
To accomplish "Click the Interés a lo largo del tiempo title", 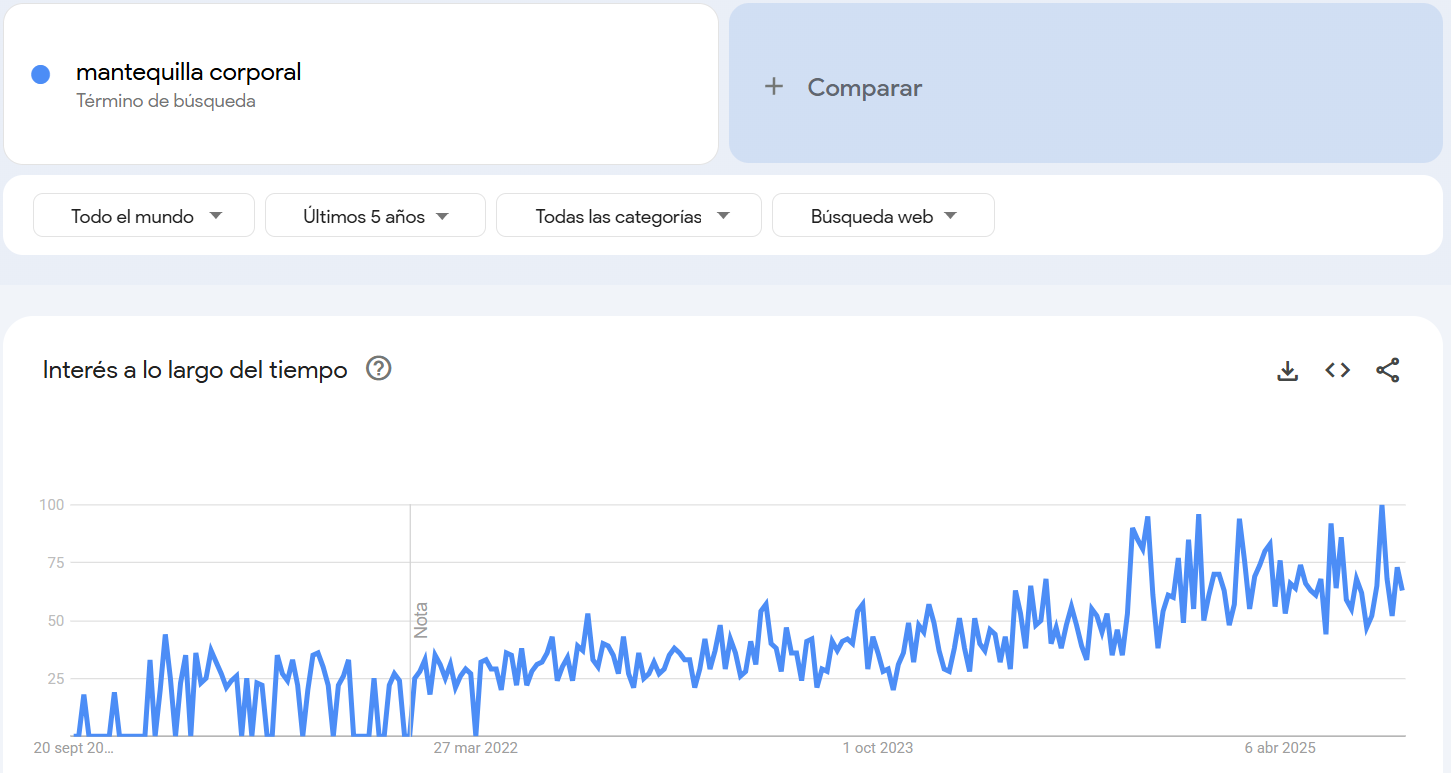I will coord(195,370).
